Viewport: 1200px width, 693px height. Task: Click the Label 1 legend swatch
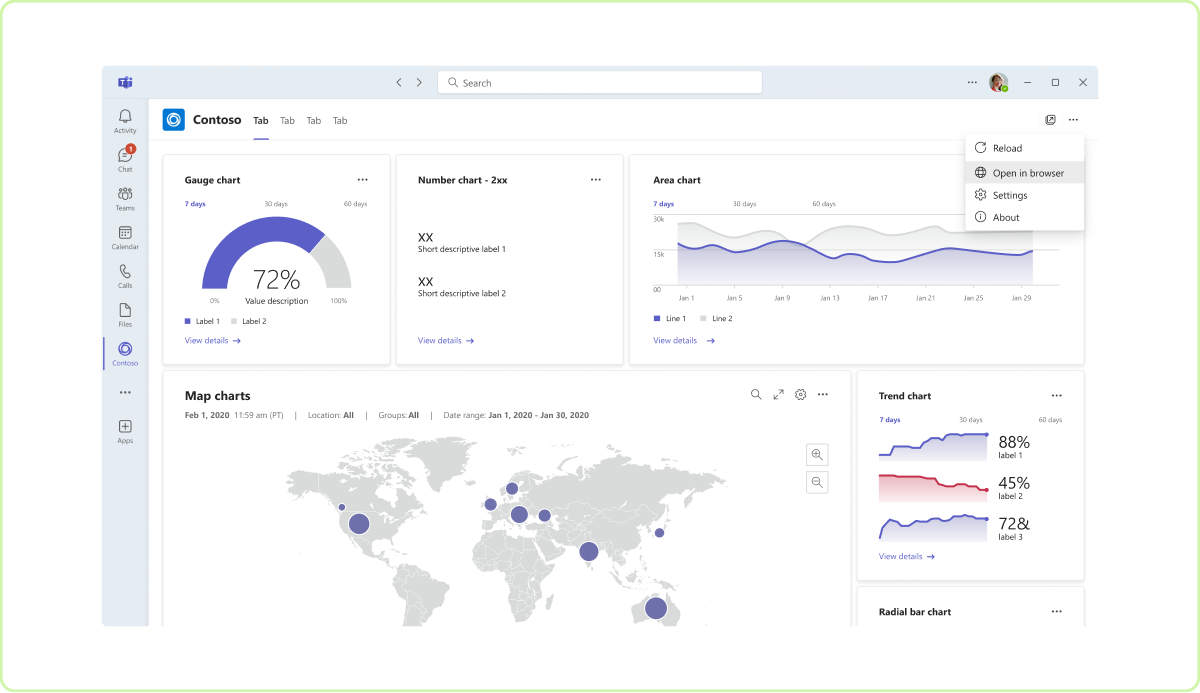(187, 321)
